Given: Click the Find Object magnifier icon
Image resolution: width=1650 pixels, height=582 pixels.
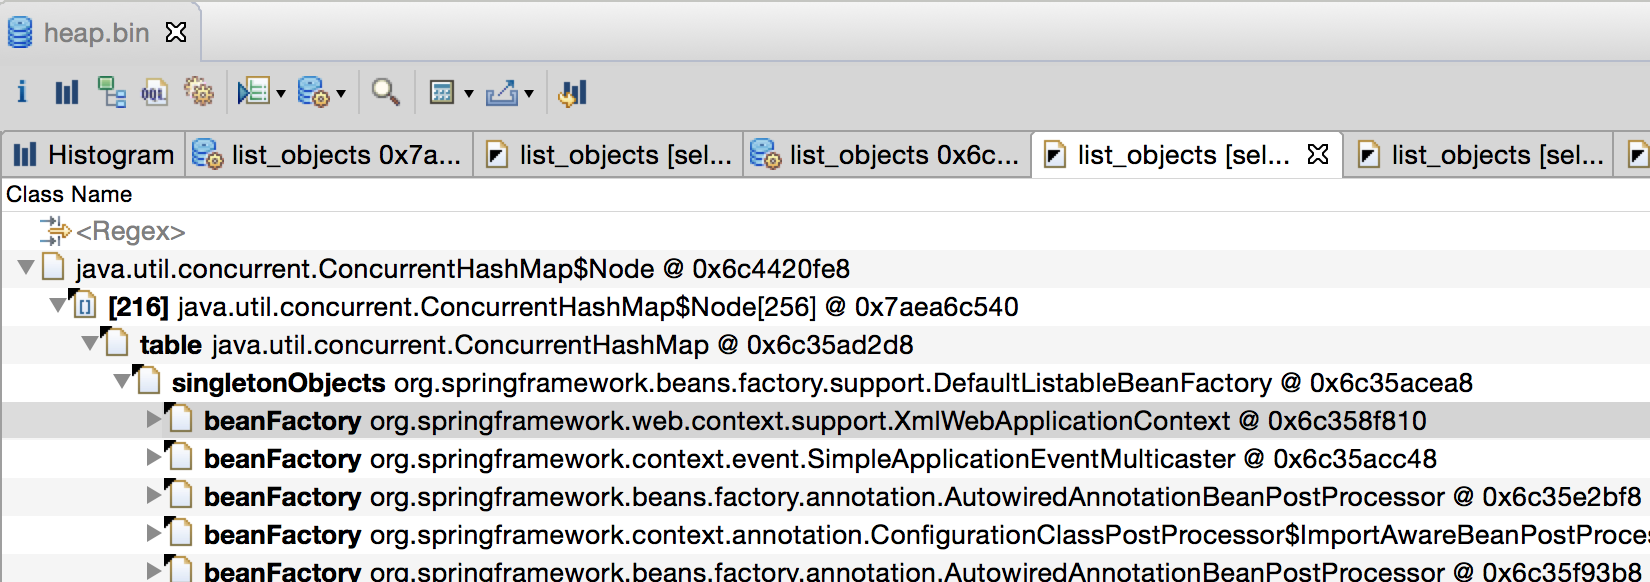Looking at the screenshot, I should point(385,93).
